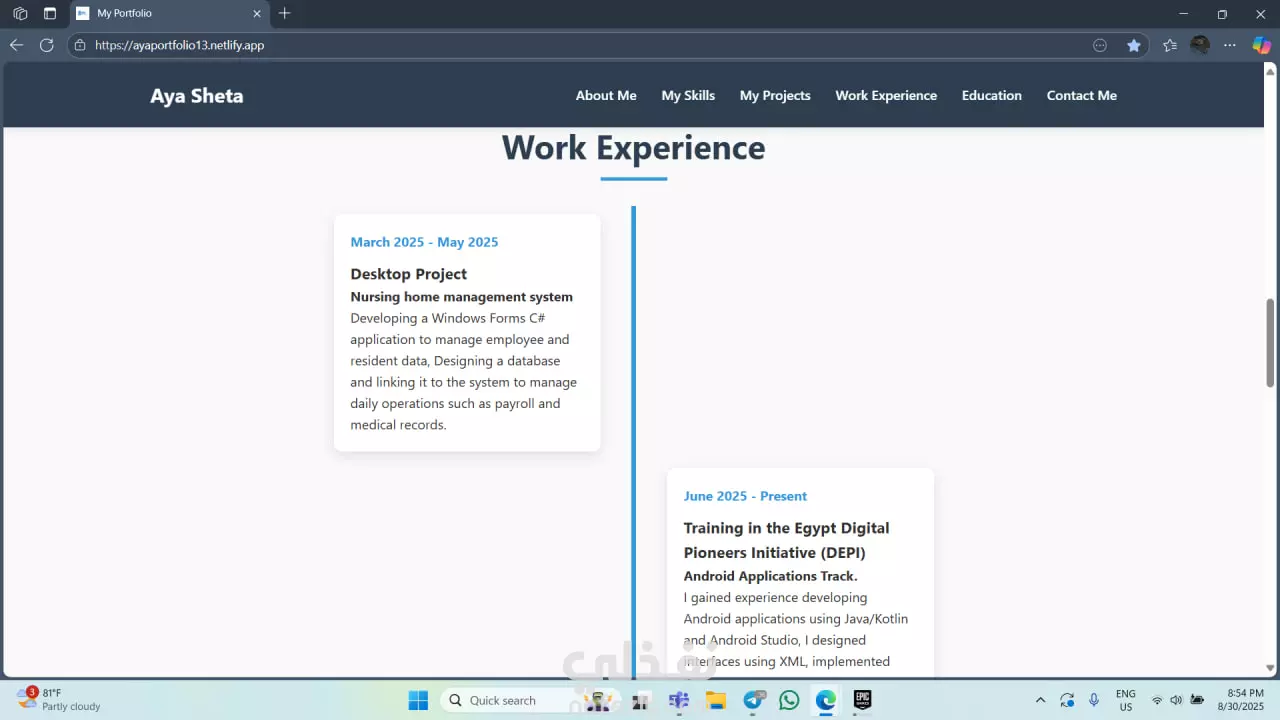This screenshot has height=720, width=1280.
Task: Open the tab actions menu icon
Action: [50, 14]
